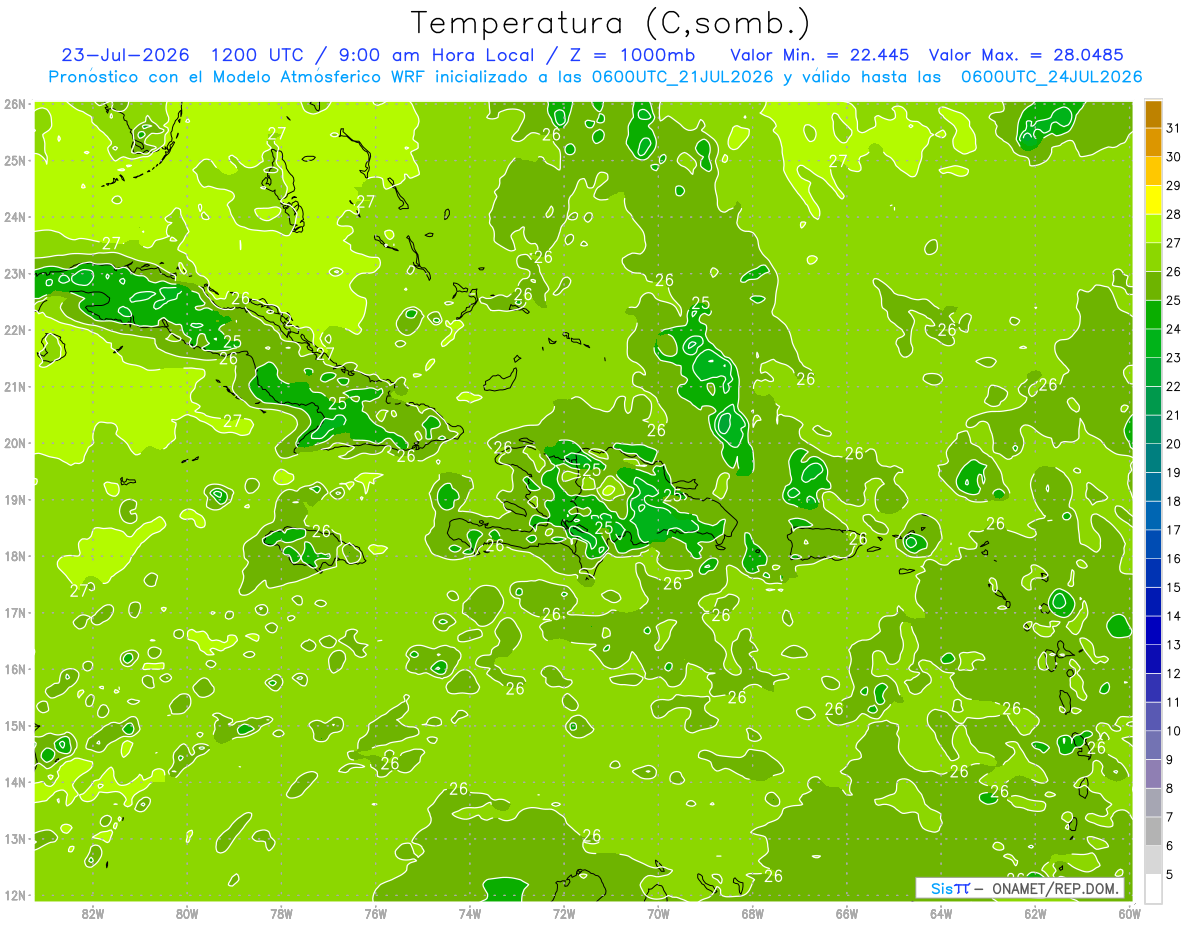Screen dimensions: 1200x927
Task: Click color scale label 29
Action: 1174,186
